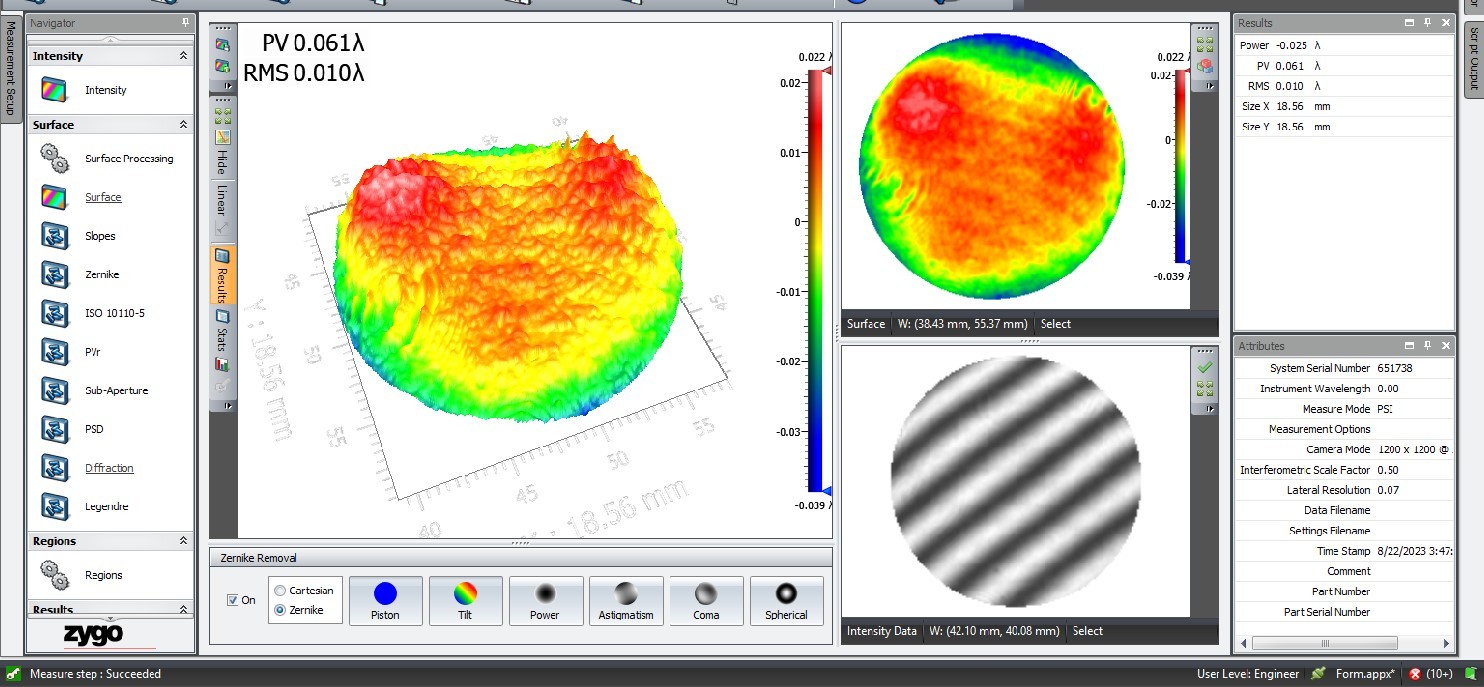The width and height of the screenshot is (1484, 687).
Task: Click Select in the Surface map status bar
Action: tap(1055, 323)
